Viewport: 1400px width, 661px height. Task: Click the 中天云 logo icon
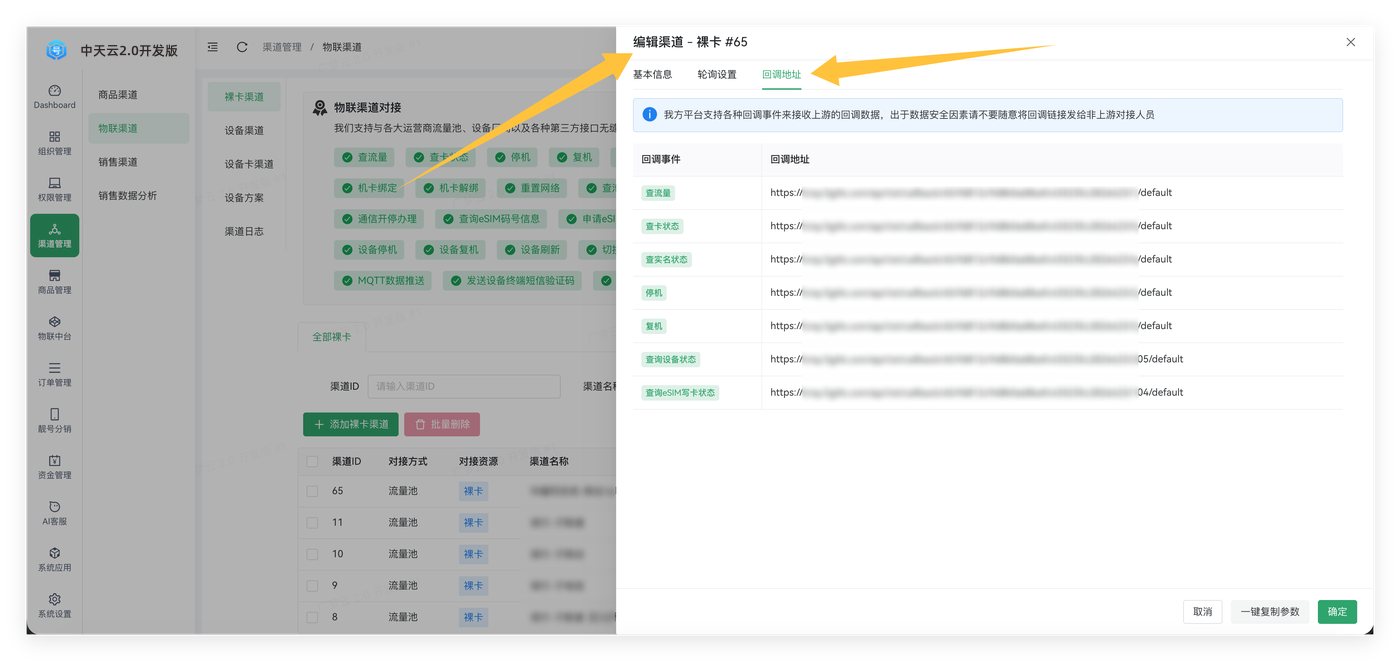coord(57,50)
